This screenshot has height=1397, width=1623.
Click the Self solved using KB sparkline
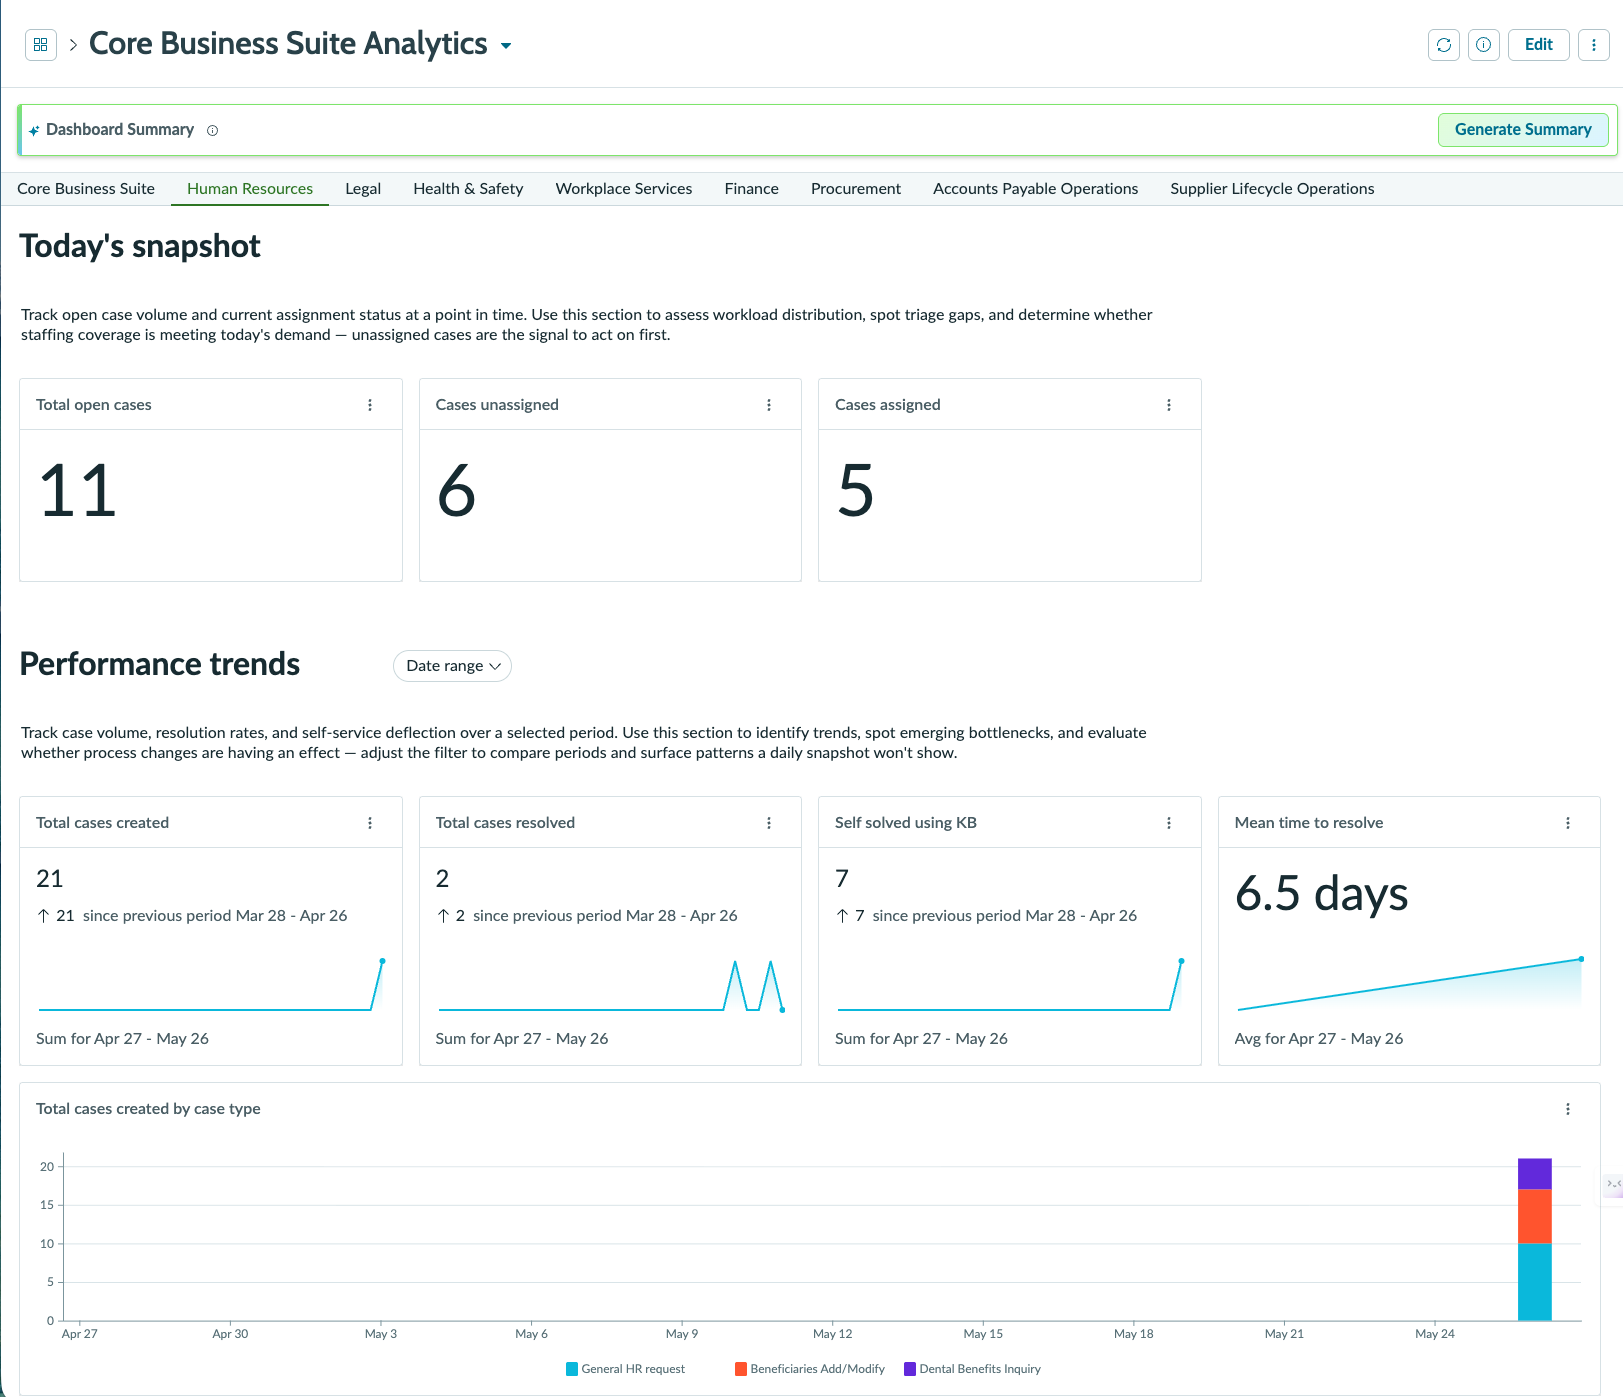[1010, 985]
